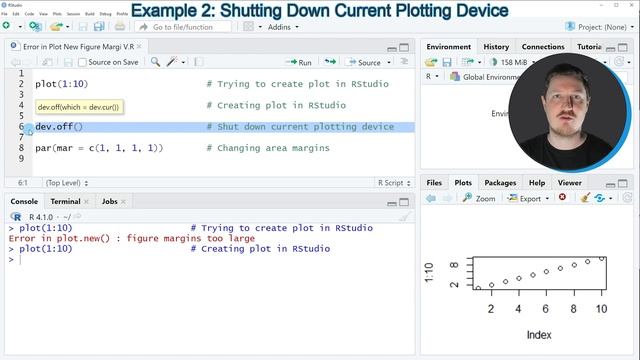This screenshot has height=360, width=640.
Task: Click the 158 MiB memory usage indicator
Action: click(x=513, y=62)
